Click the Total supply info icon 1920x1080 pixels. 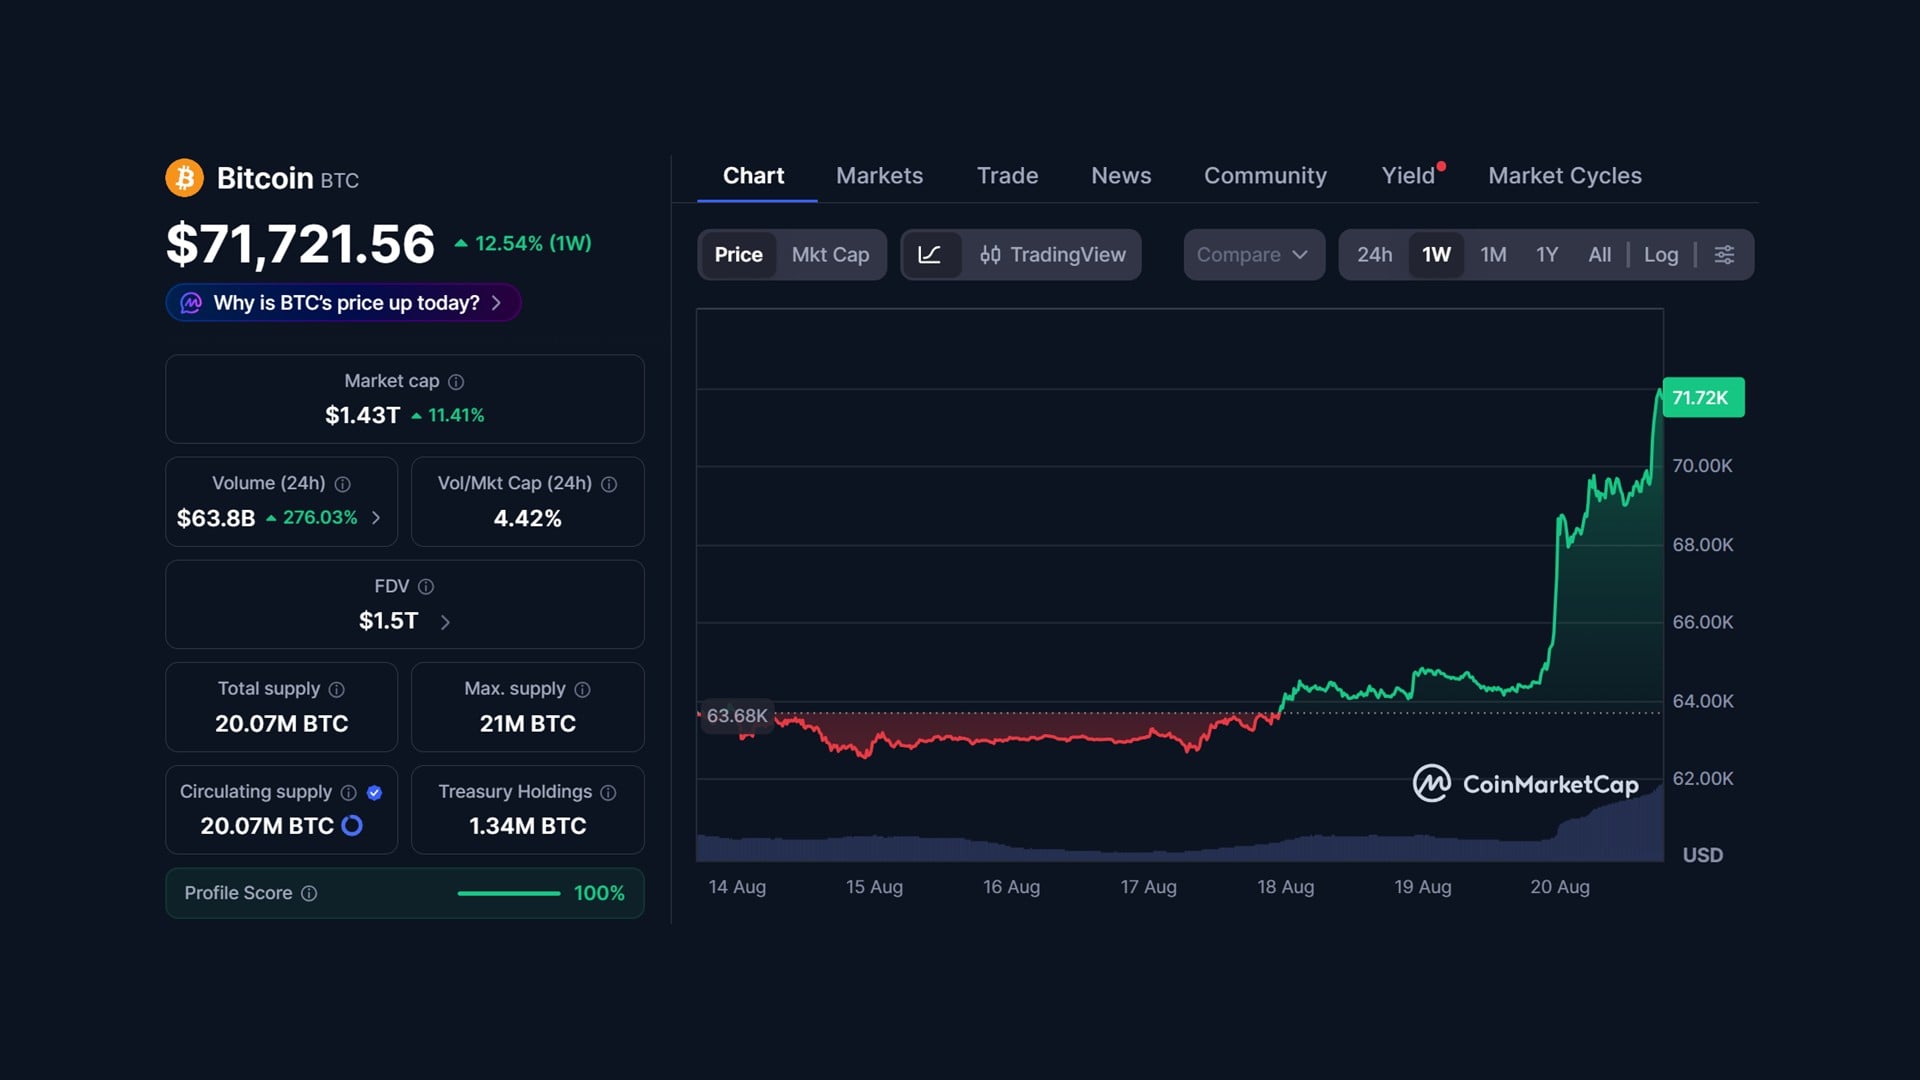pos(337,690)
